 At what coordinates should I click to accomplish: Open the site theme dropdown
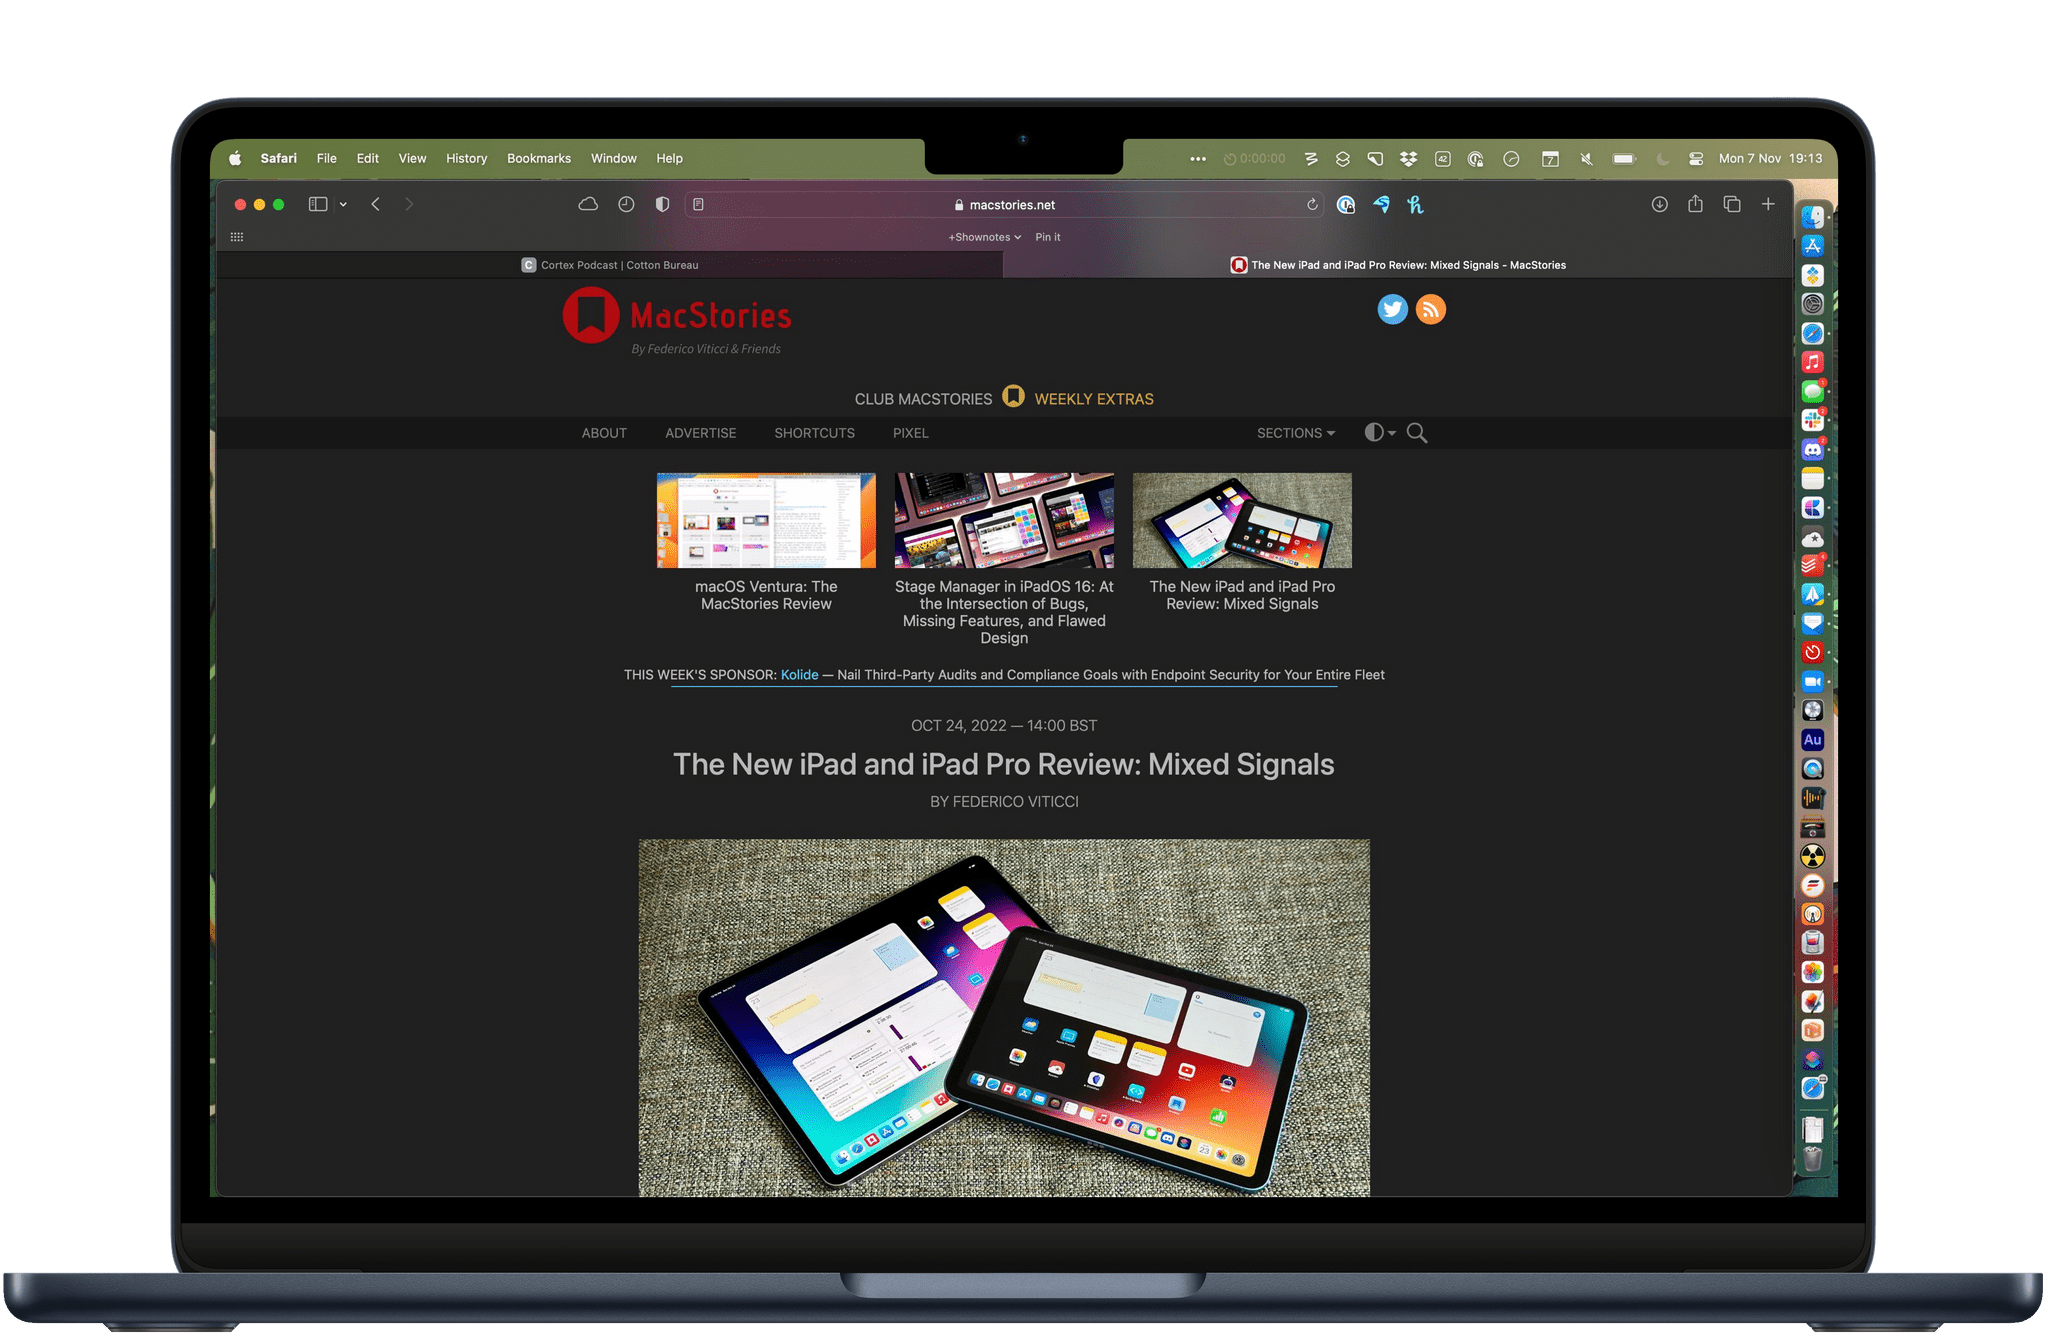coord(1380,432)
